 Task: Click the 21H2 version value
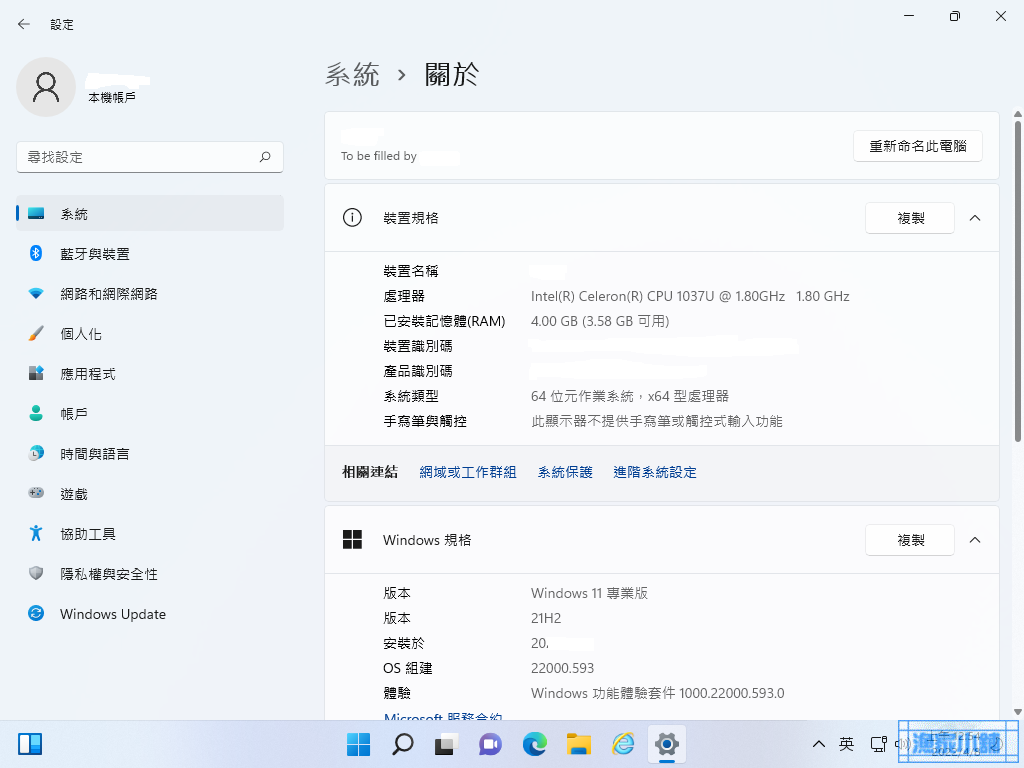click(546, 618)
